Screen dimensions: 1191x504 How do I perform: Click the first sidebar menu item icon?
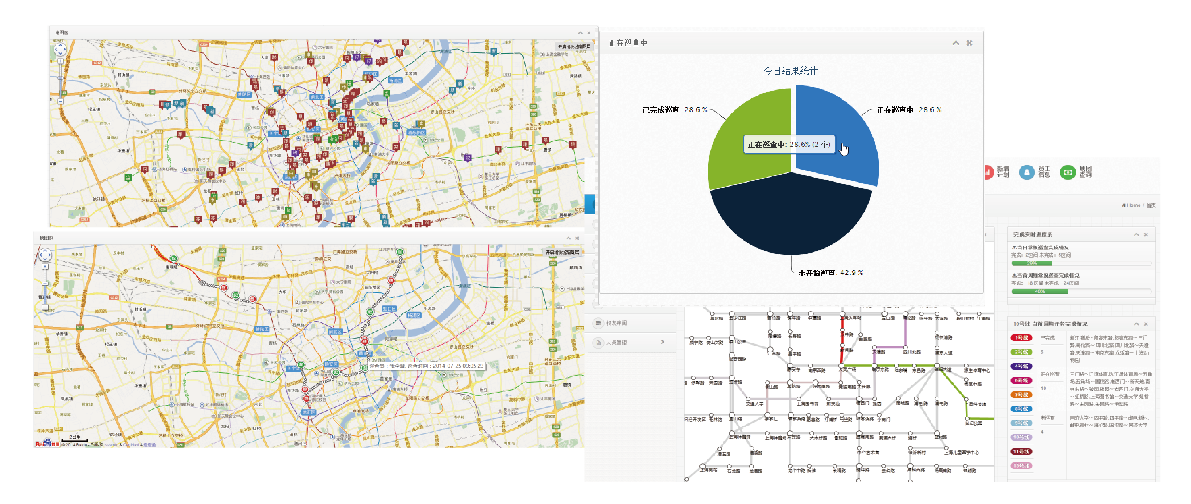click(x=599, y=323)
